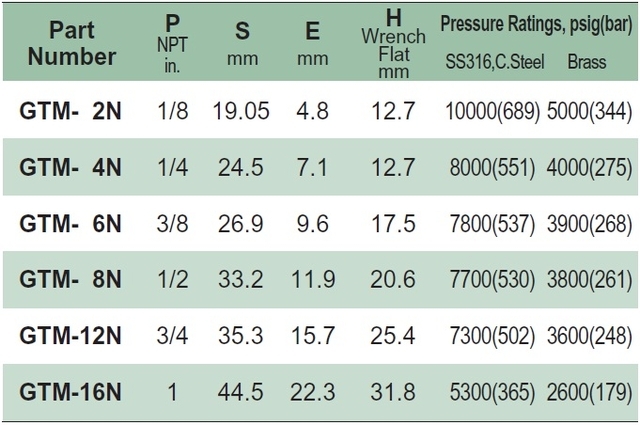Click the P NPT in. header
The width and height of the screenshot is (640, 425).
[x=172, y=43]
